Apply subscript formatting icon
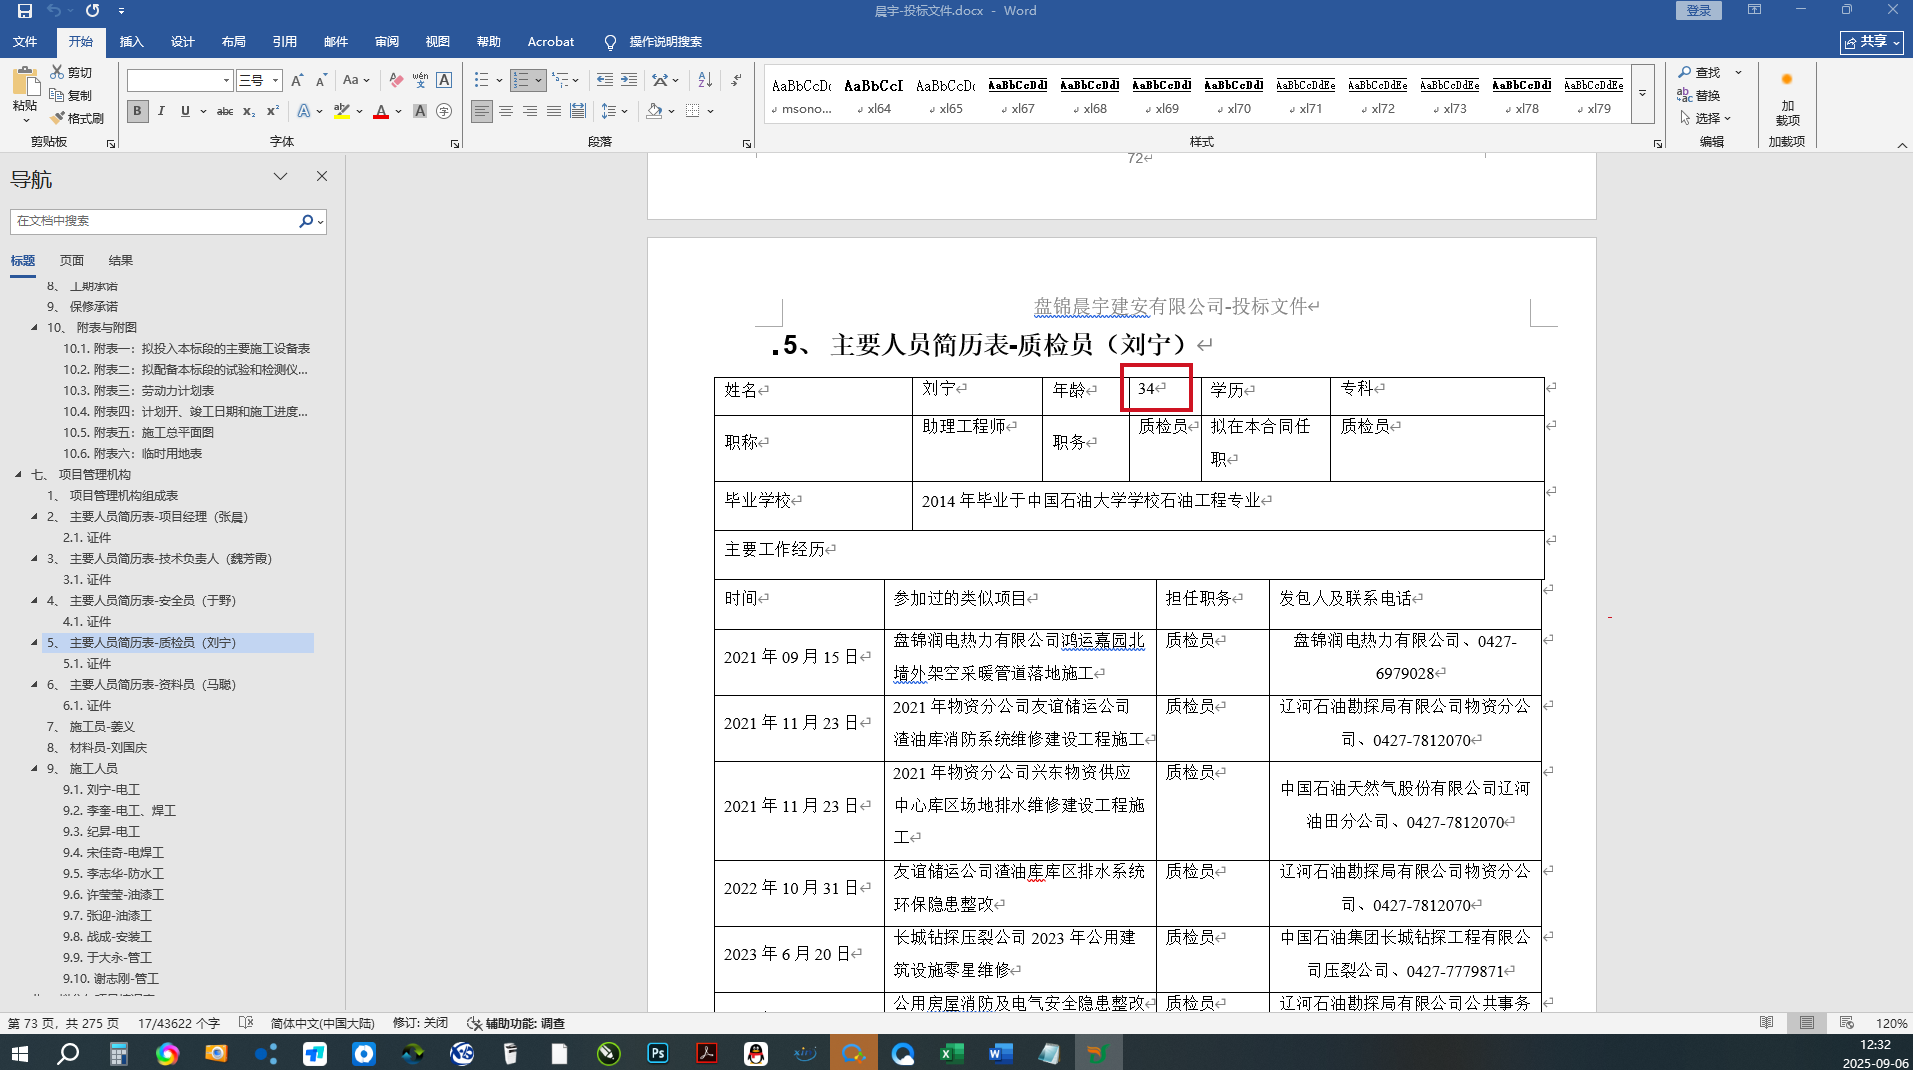This screenshot has height=1070, width=1913. click(x=249, y=111)
